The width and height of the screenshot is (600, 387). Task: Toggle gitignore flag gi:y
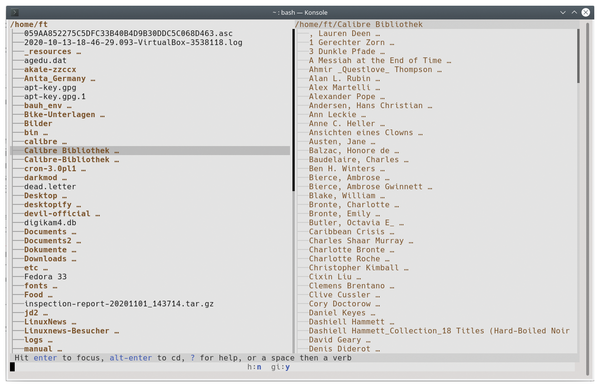280,367
